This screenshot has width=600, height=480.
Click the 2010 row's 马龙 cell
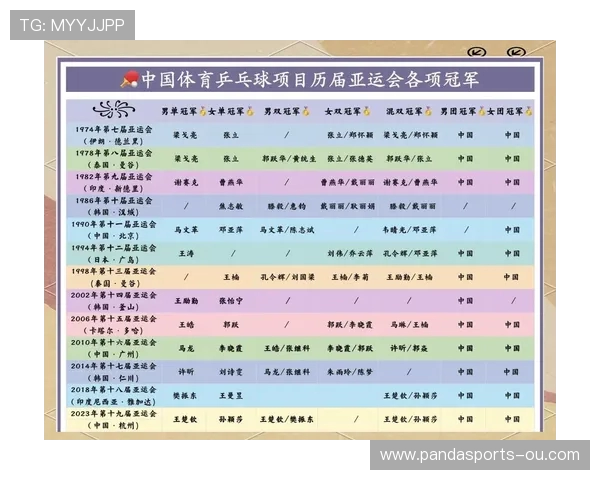[x=185, y=348]
